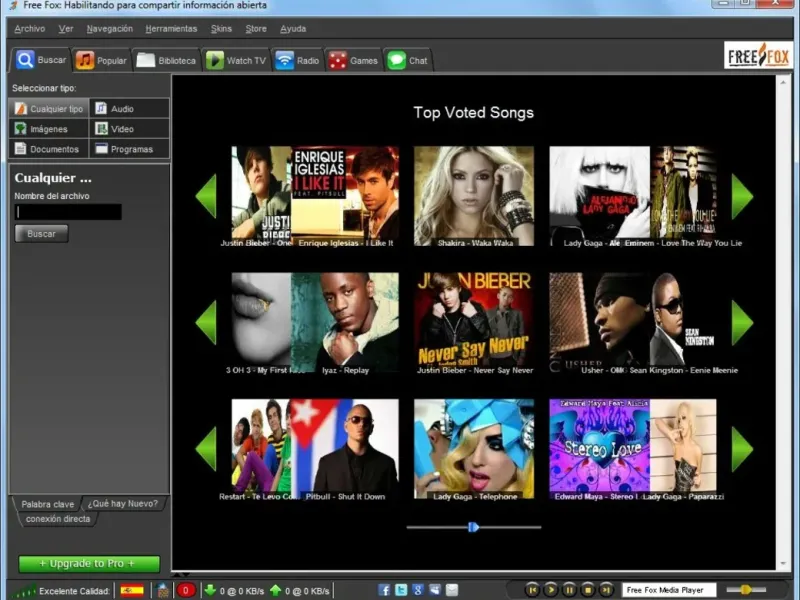This screenshot has height=600, width=800.
Task: Adjust the carousel slider below songs
Action: point(473,527)
